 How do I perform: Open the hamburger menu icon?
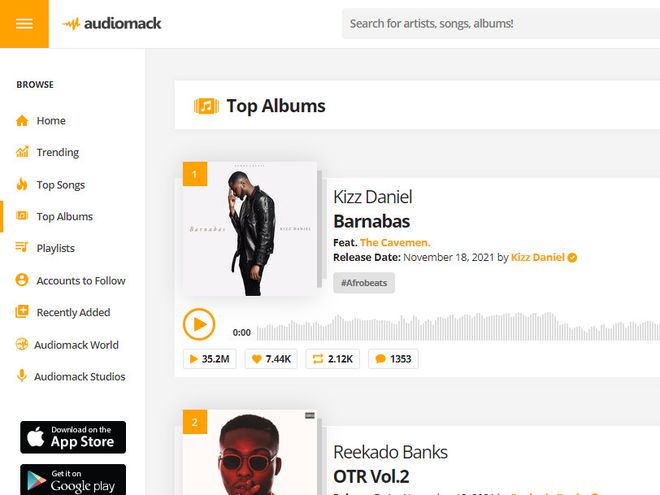[x=24, y=24]
